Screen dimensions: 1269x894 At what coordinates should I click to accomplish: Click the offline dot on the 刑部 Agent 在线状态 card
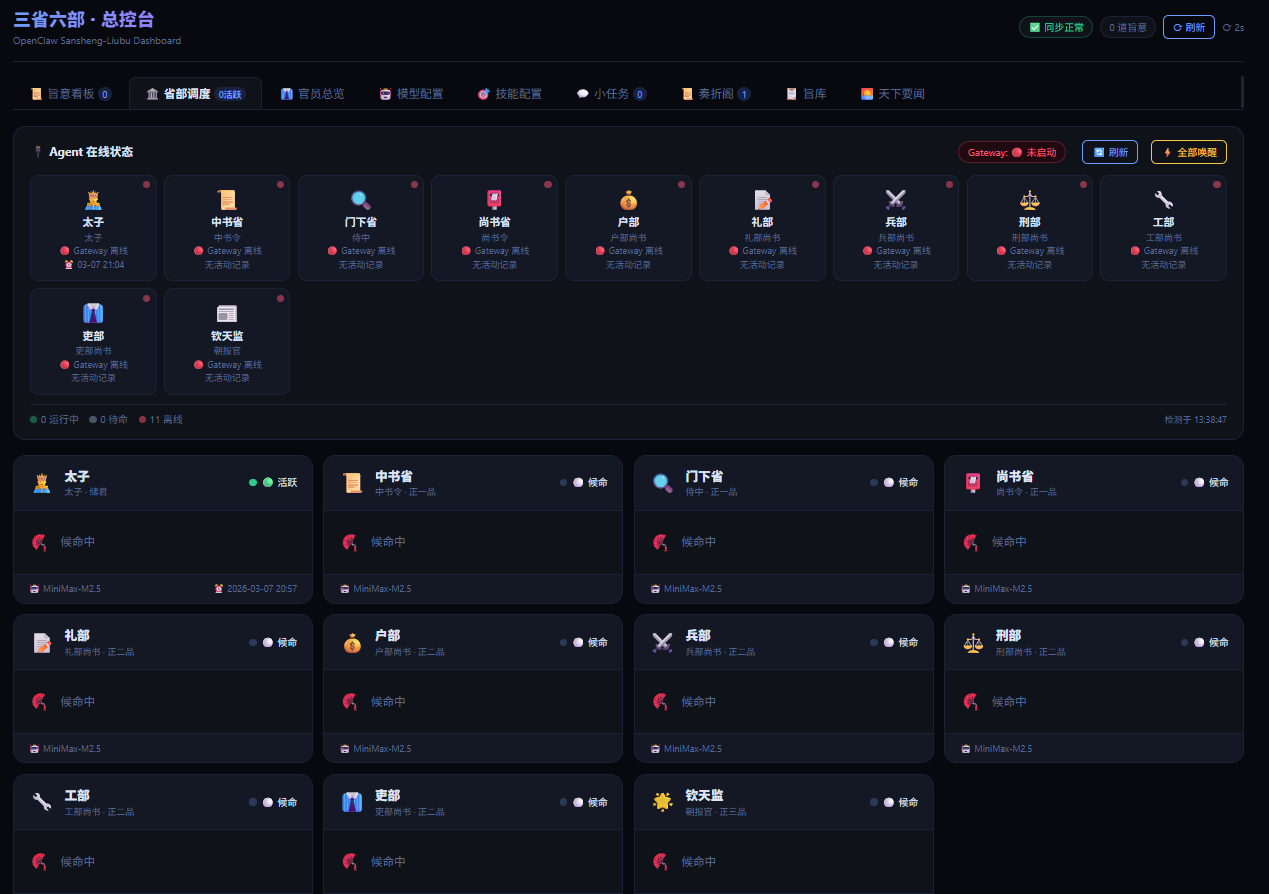coord(1083,184)
